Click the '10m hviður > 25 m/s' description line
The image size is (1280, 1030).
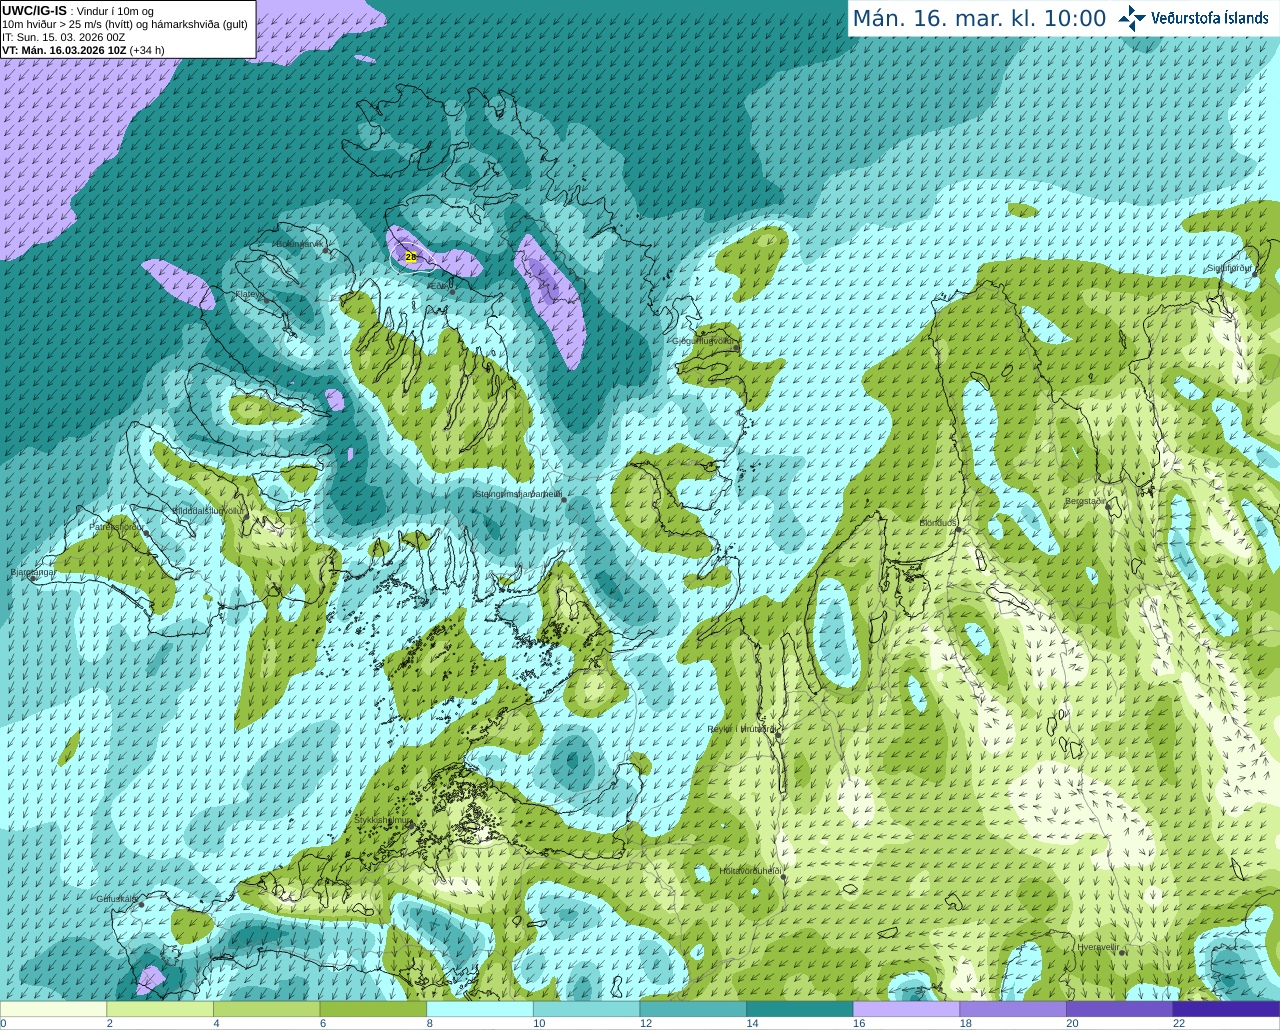pyautogui.click(x=125, y=24)
